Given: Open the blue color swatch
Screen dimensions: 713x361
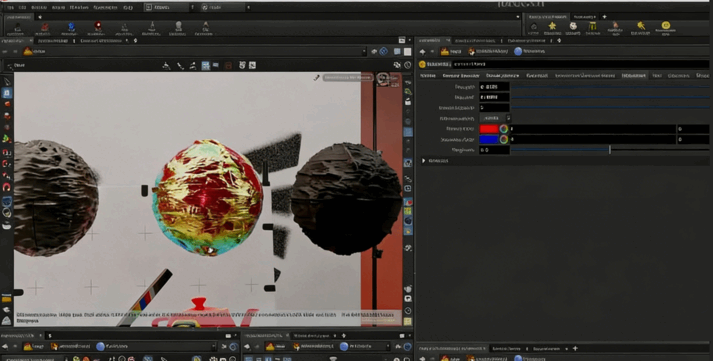Looking at the screenshot, I should tap(489, 140).
